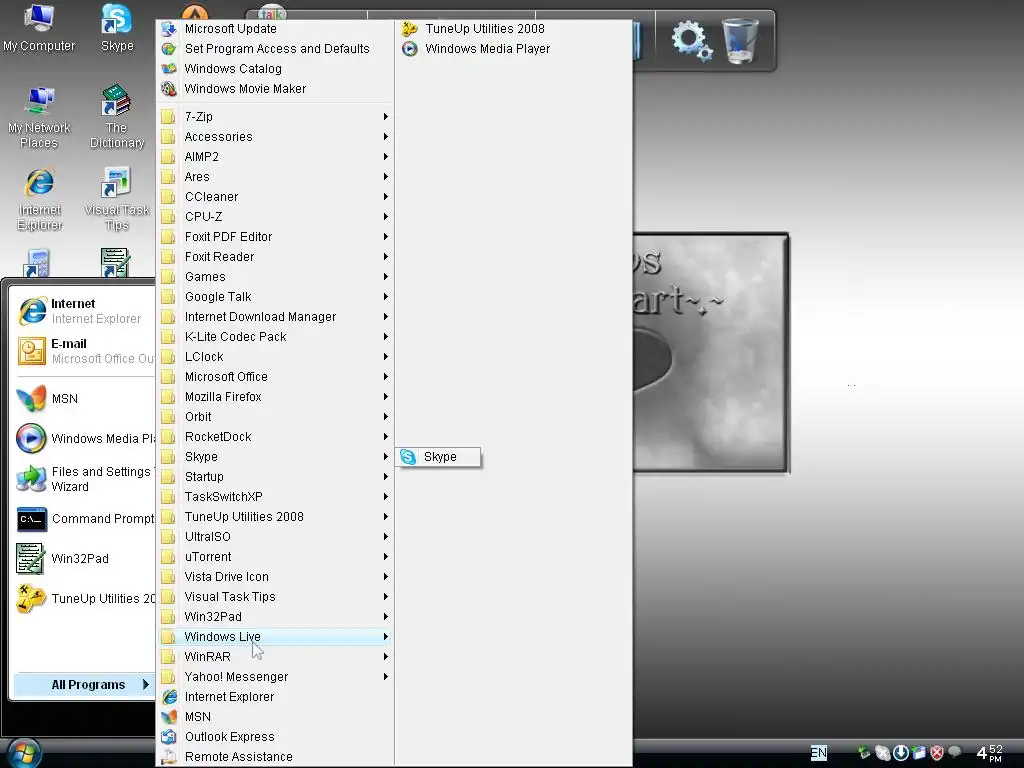Click Command Prompt icon in Start menu
Viewport: 1024px width, 768px height.
(31, 519)
